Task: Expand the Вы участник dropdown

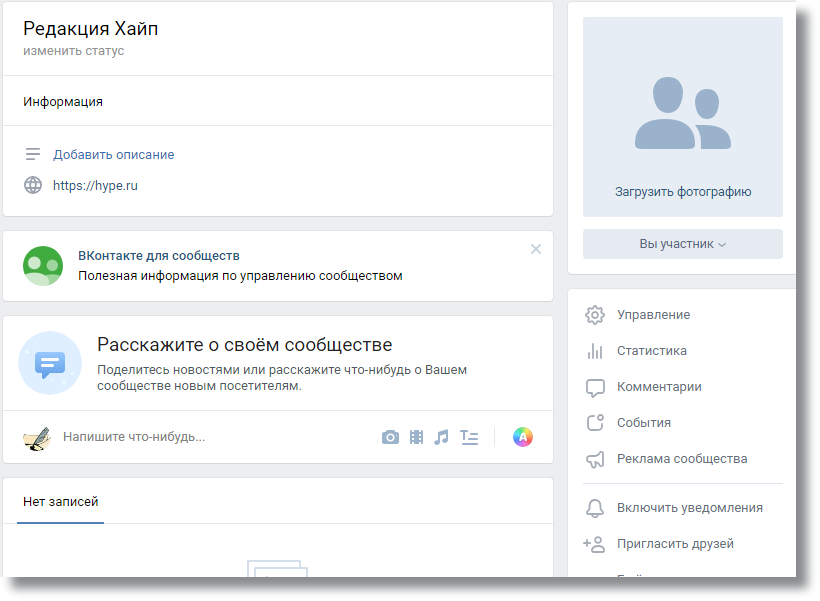Action: [x=682, y=244]
